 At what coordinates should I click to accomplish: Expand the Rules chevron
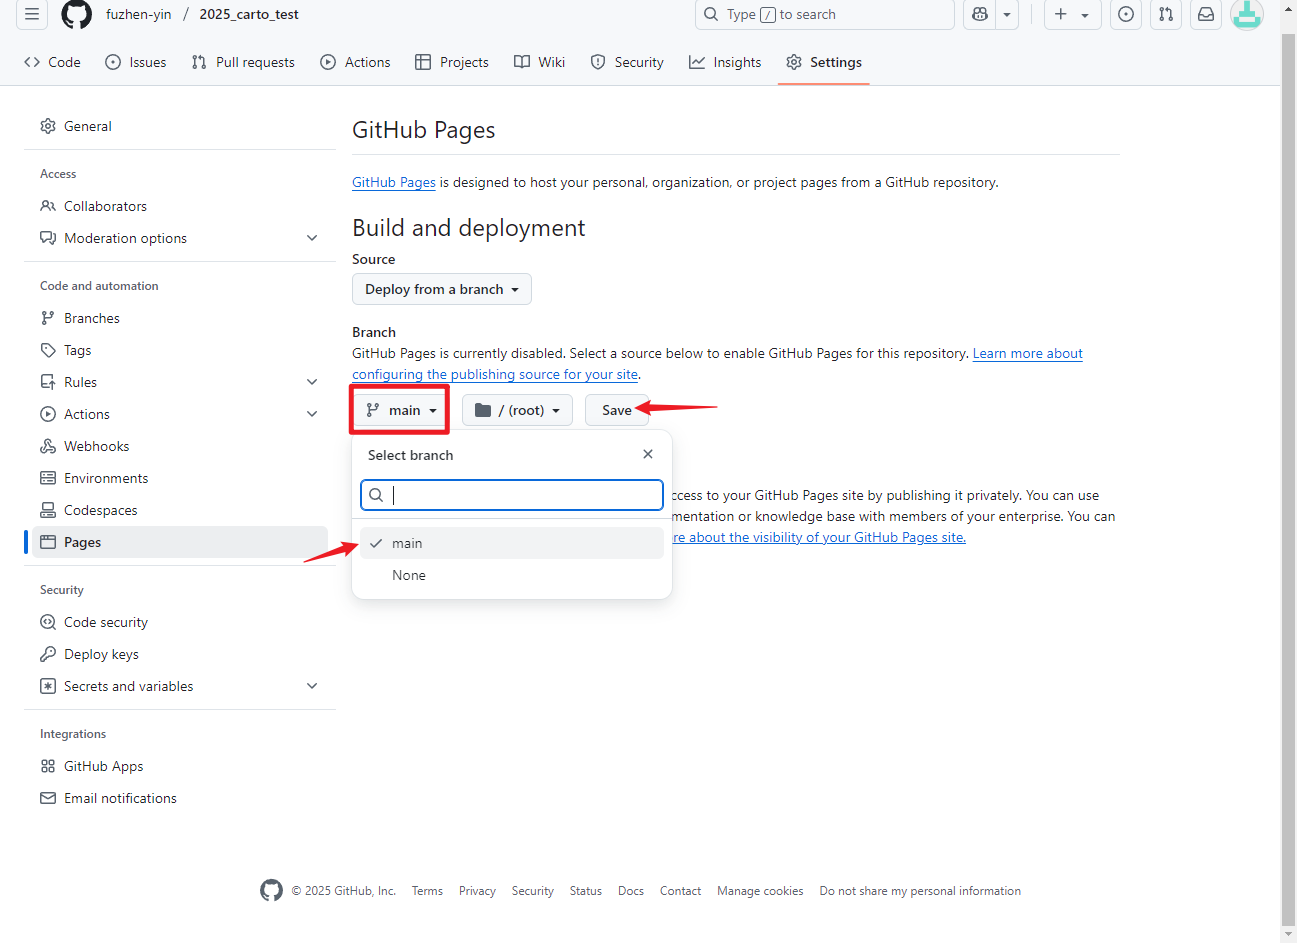[x=312, y=382]
